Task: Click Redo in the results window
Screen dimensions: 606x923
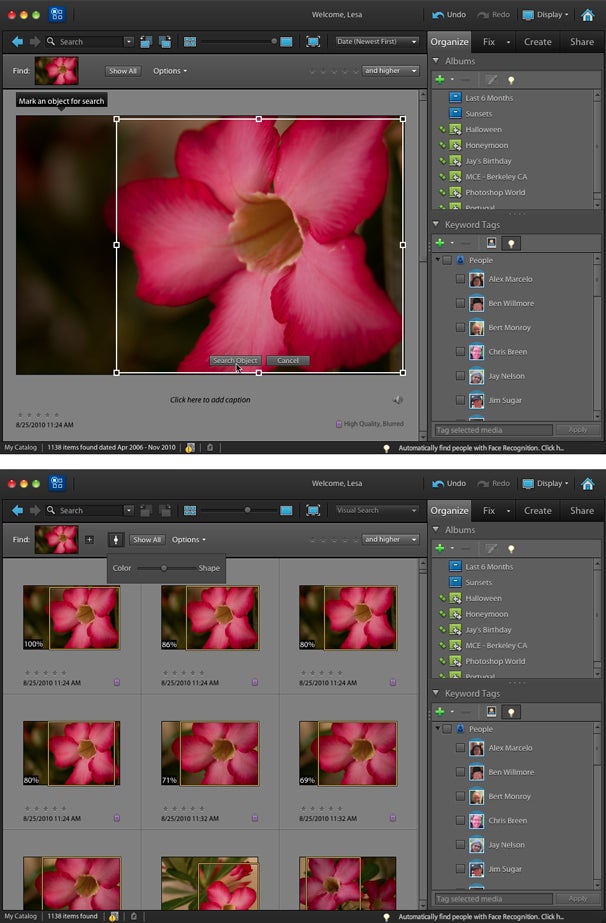Action: [x=494, y=483]
